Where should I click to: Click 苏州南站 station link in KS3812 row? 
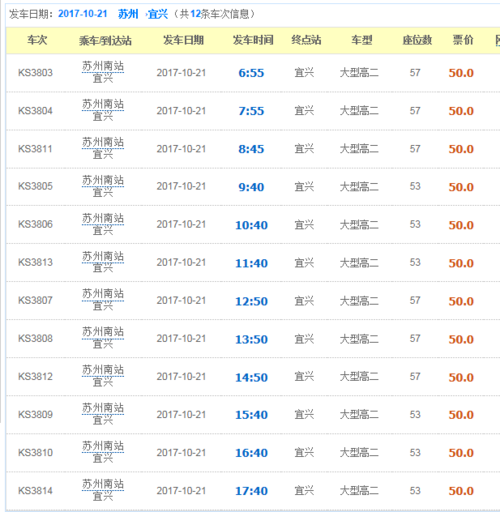pos(103,370)
